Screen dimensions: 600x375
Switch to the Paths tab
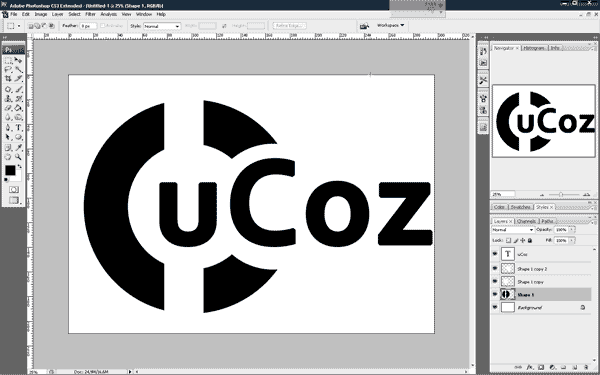click(x=547, y=221)
